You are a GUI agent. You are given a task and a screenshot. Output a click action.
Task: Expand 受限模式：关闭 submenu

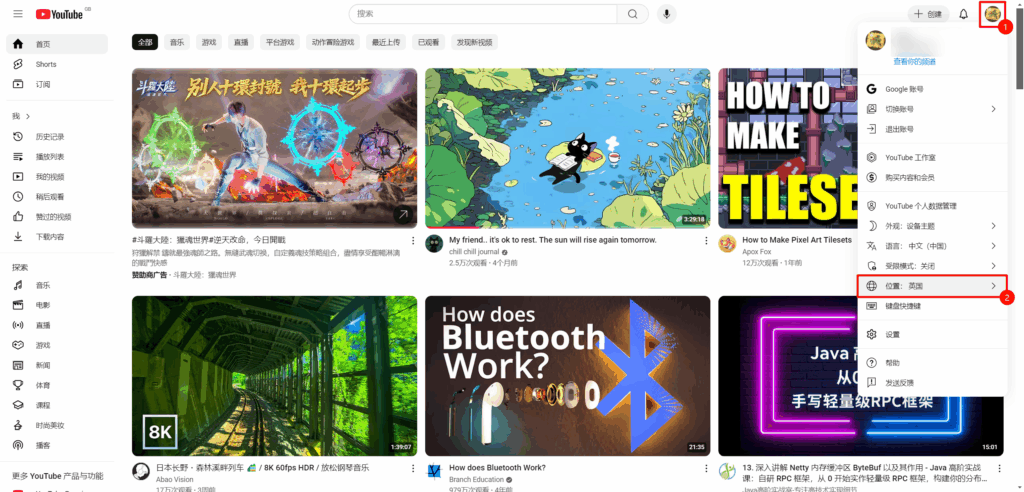933,266
